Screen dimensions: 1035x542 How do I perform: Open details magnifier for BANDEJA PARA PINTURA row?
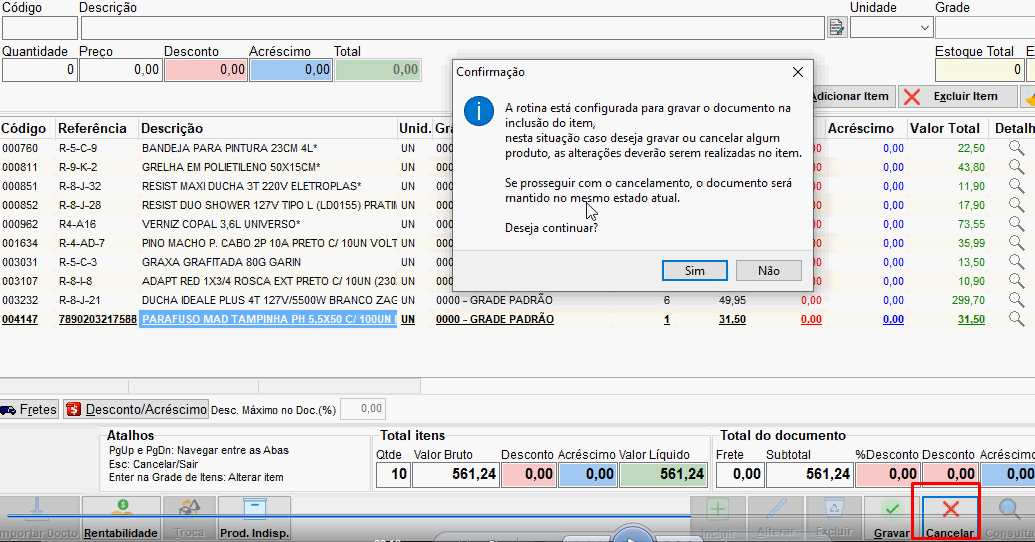(x=1016, y=148)
